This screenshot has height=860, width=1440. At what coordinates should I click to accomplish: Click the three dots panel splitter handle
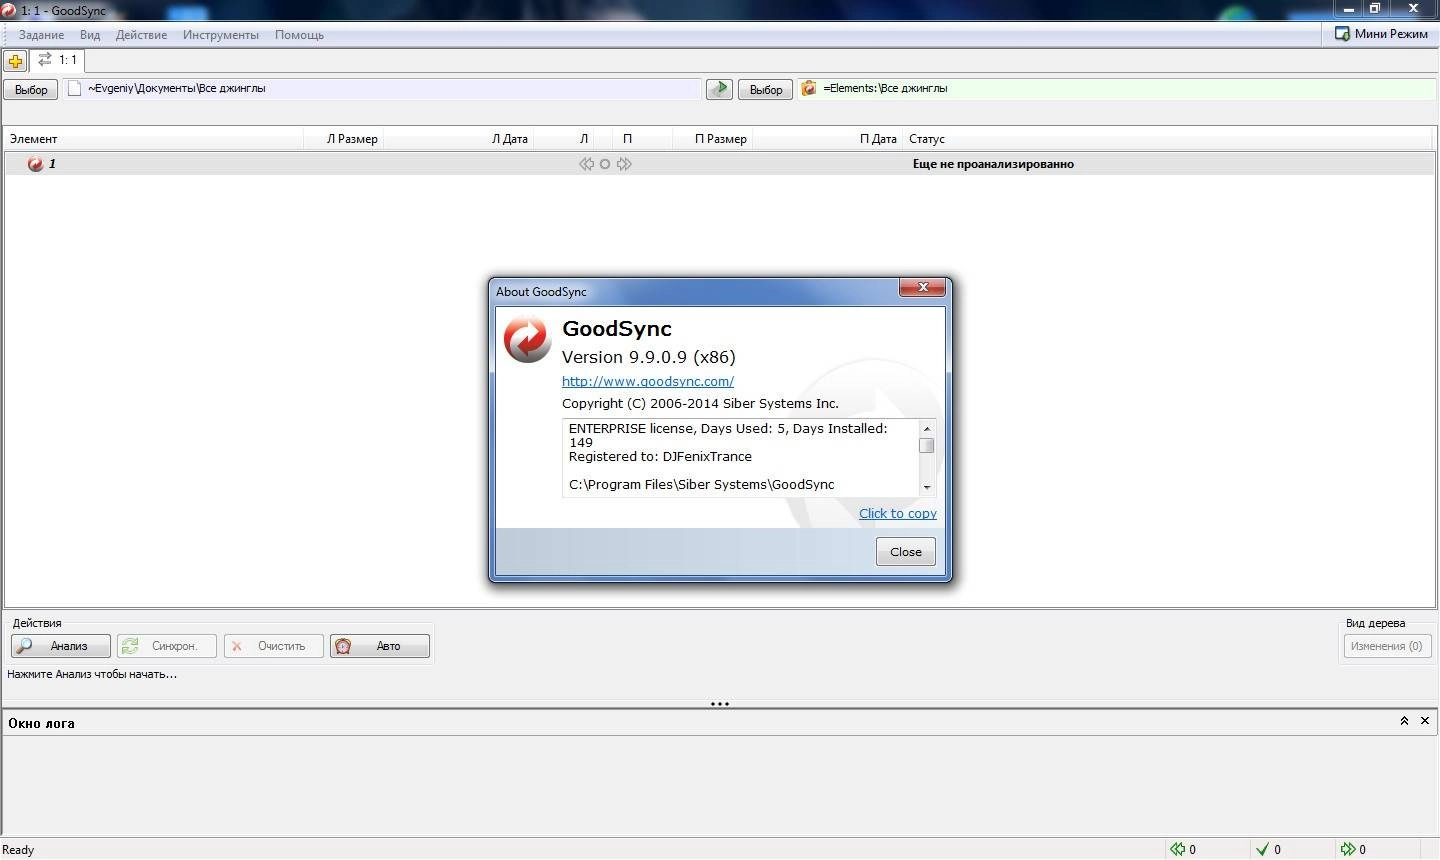point(720,704)
